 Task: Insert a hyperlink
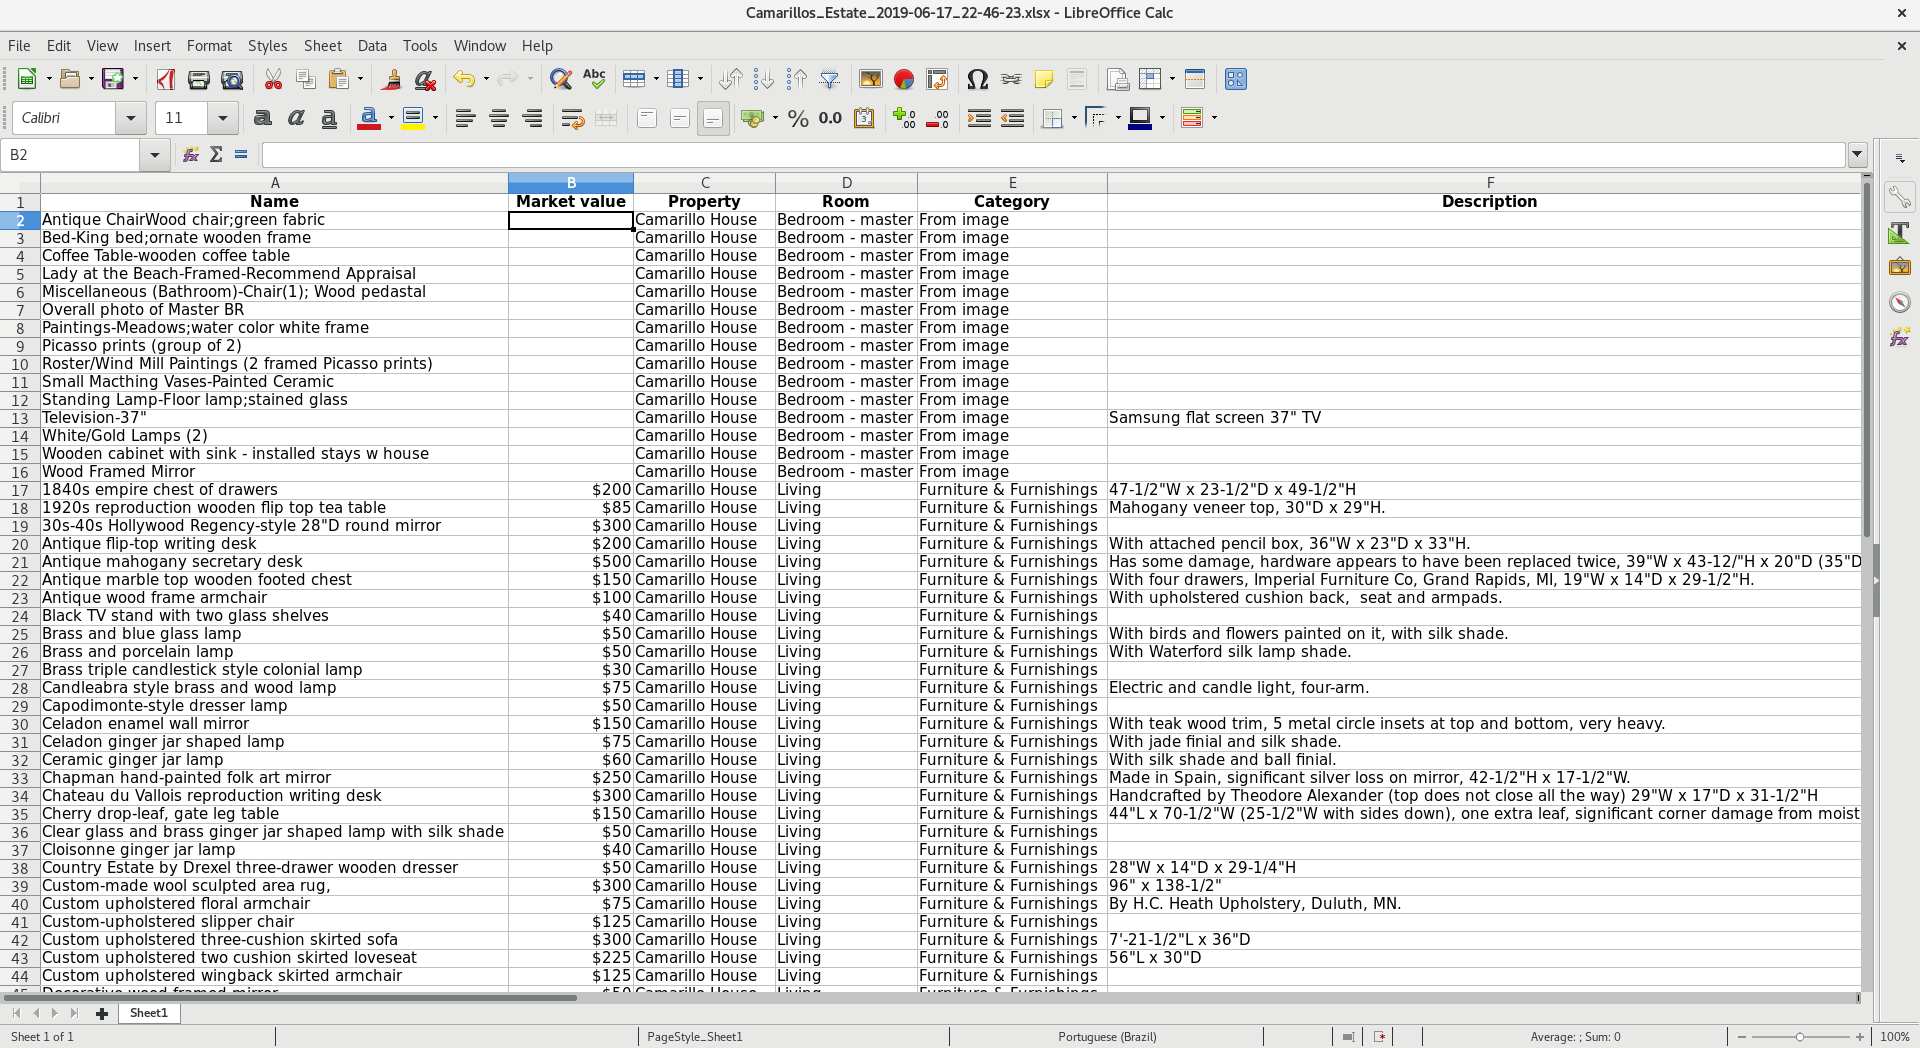(x=1011, y=79)
